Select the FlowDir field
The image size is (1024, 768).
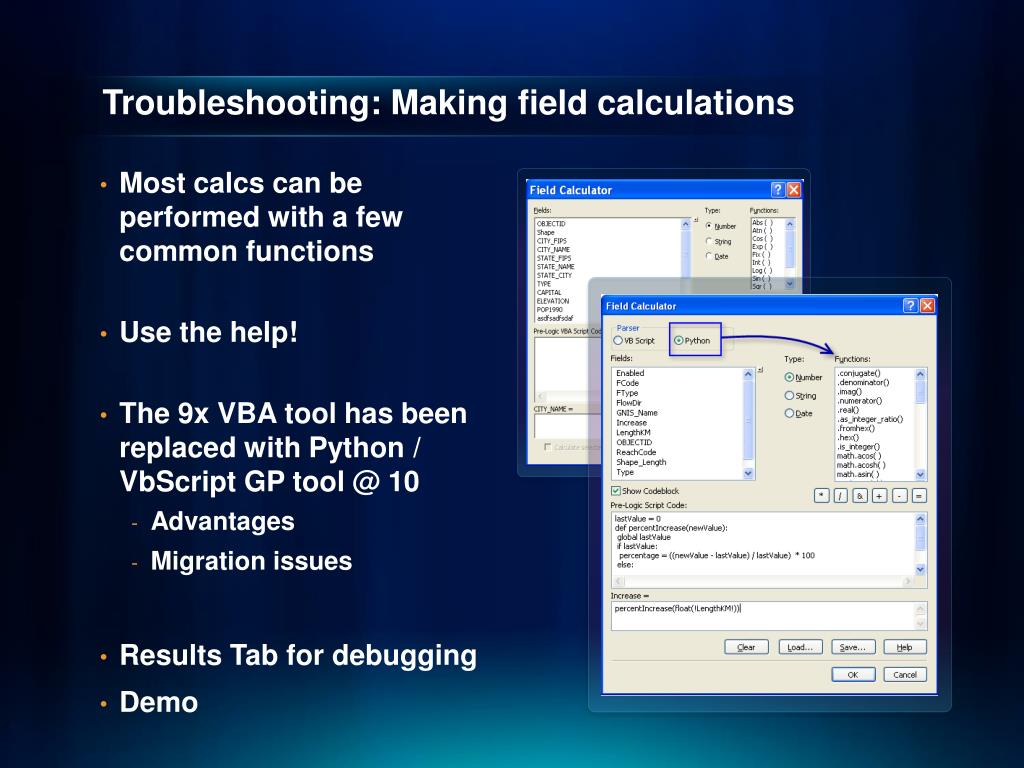click(x=629, y=403)
